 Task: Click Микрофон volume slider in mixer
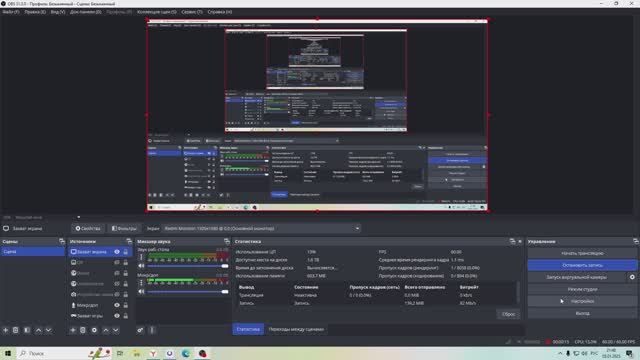(x=187, y=291)
